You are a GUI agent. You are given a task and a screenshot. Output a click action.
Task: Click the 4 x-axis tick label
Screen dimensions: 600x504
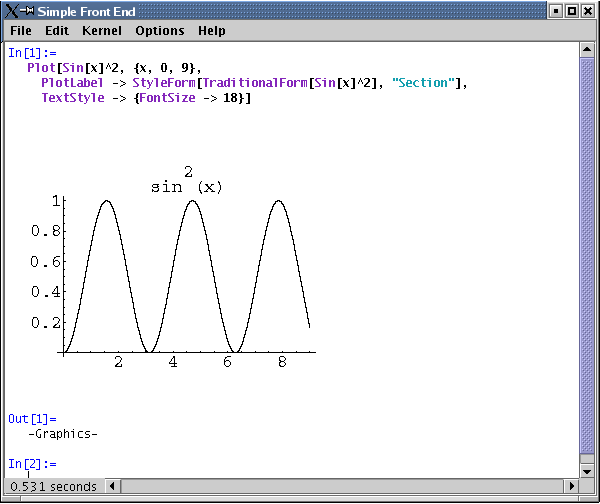click(173, 362)
